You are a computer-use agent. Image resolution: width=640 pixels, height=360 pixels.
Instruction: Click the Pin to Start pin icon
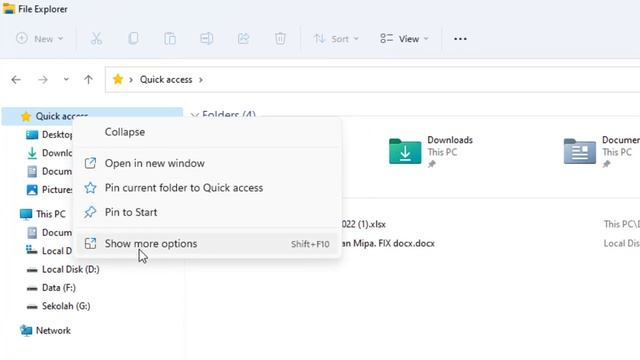click(x=90, y=212)
